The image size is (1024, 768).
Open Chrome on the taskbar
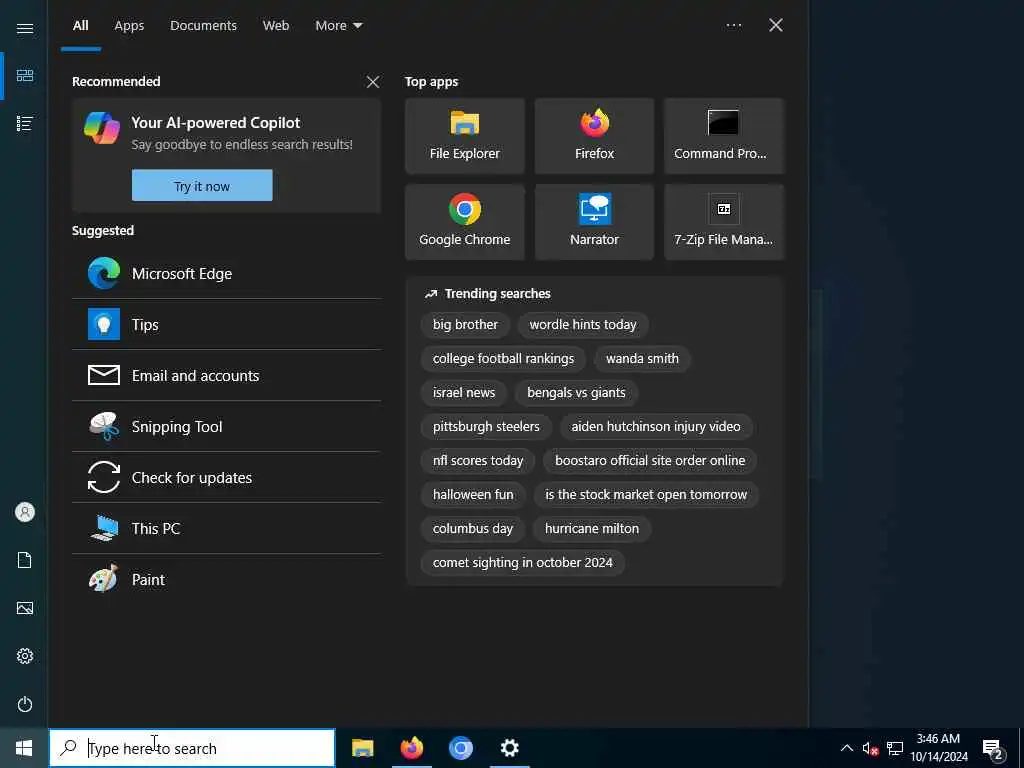point(460,748)
